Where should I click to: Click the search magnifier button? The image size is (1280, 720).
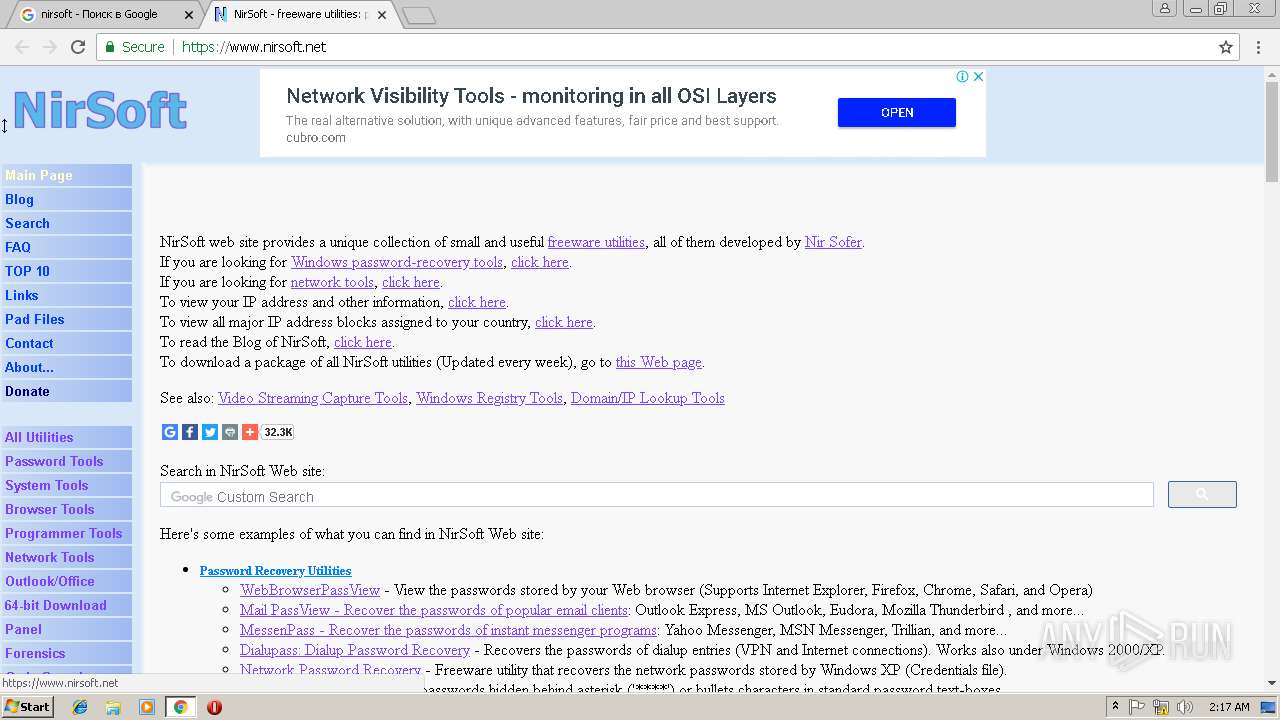(x=1202, y=494)
